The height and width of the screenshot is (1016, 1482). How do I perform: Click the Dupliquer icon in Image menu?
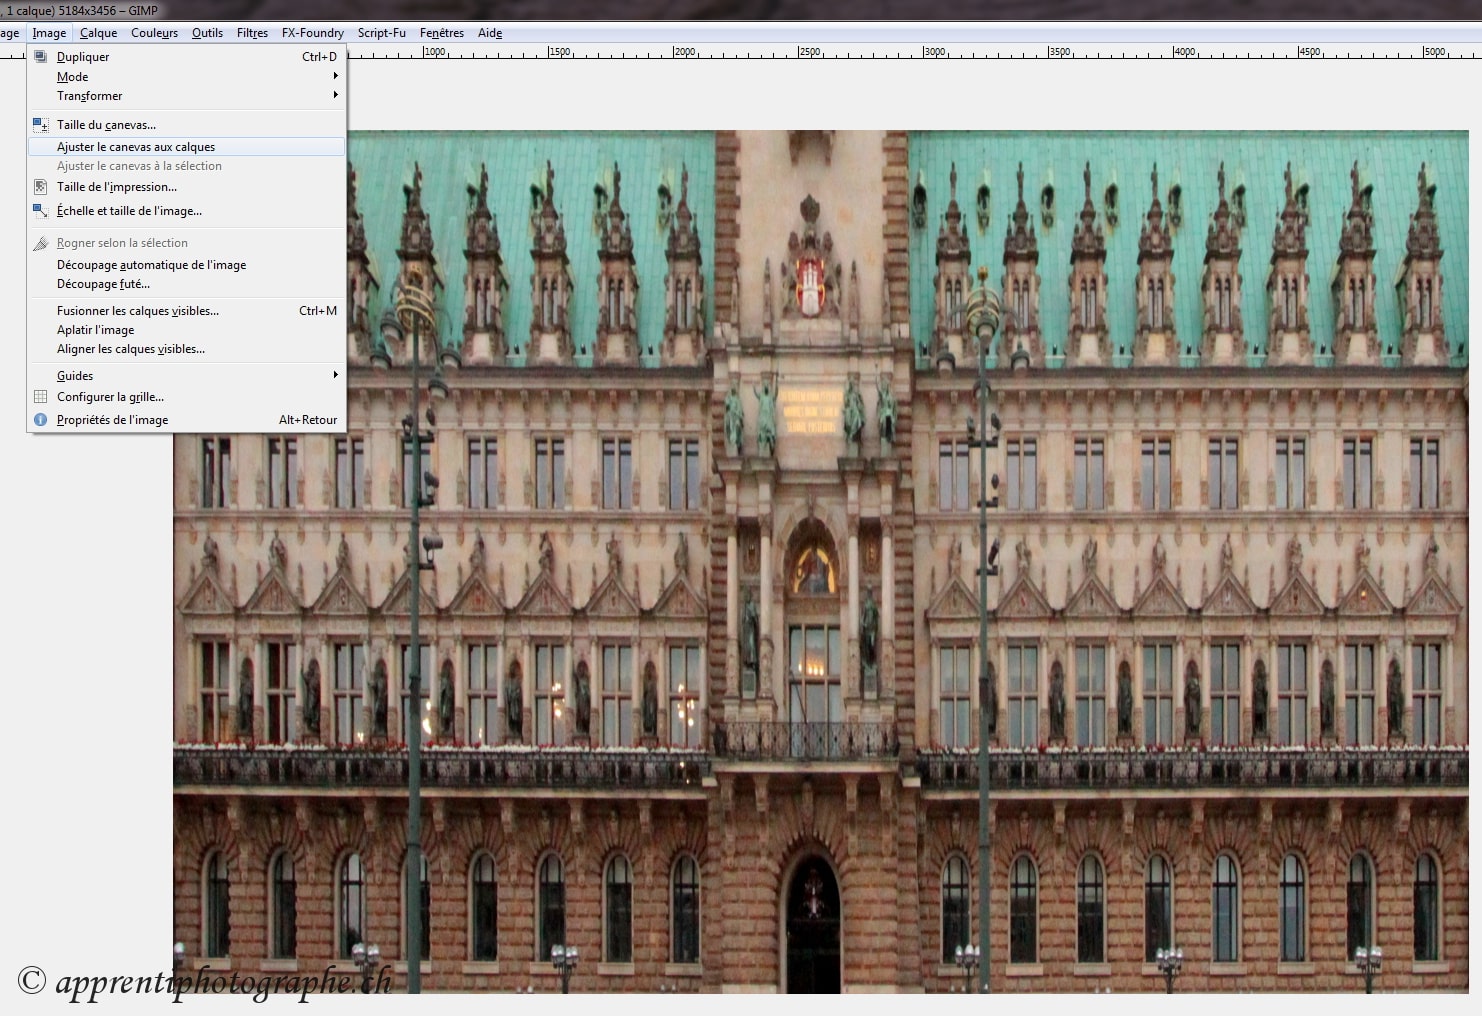coord(41,57)
